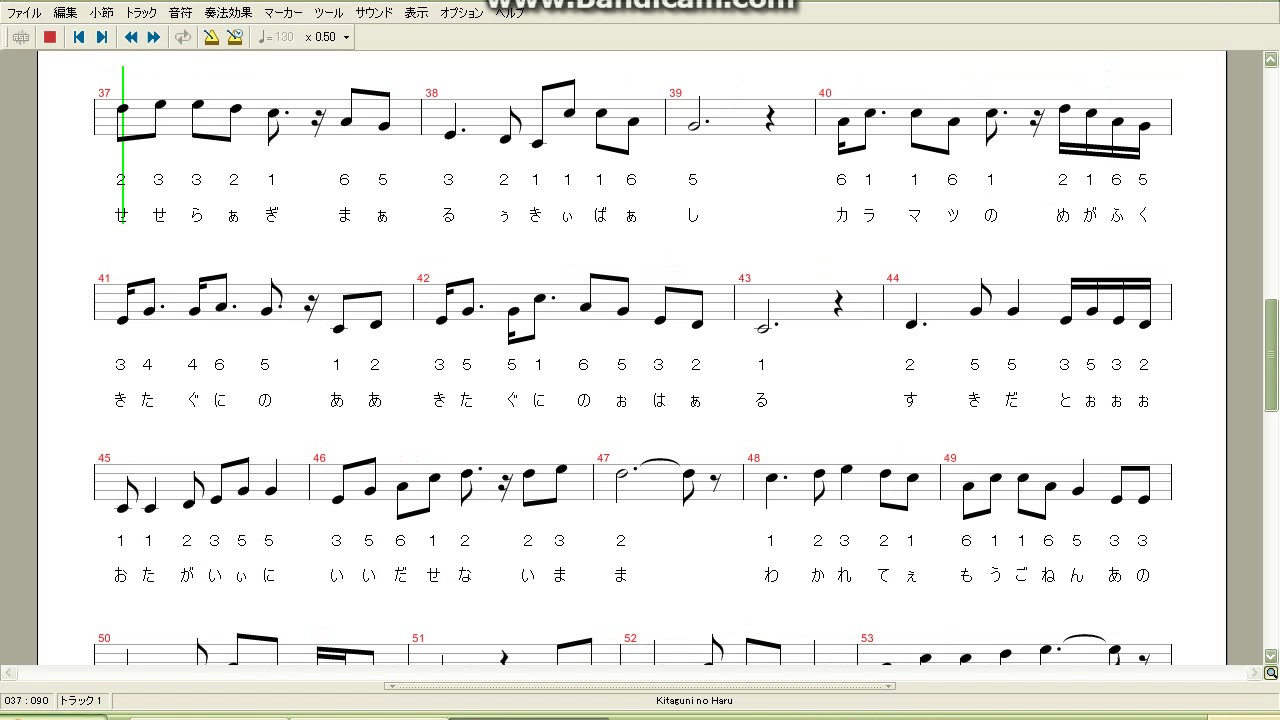Image resolution: width=1280 pixels, height=720 pixels.
Task: Click measure number 50
Action: click(104, 638)
